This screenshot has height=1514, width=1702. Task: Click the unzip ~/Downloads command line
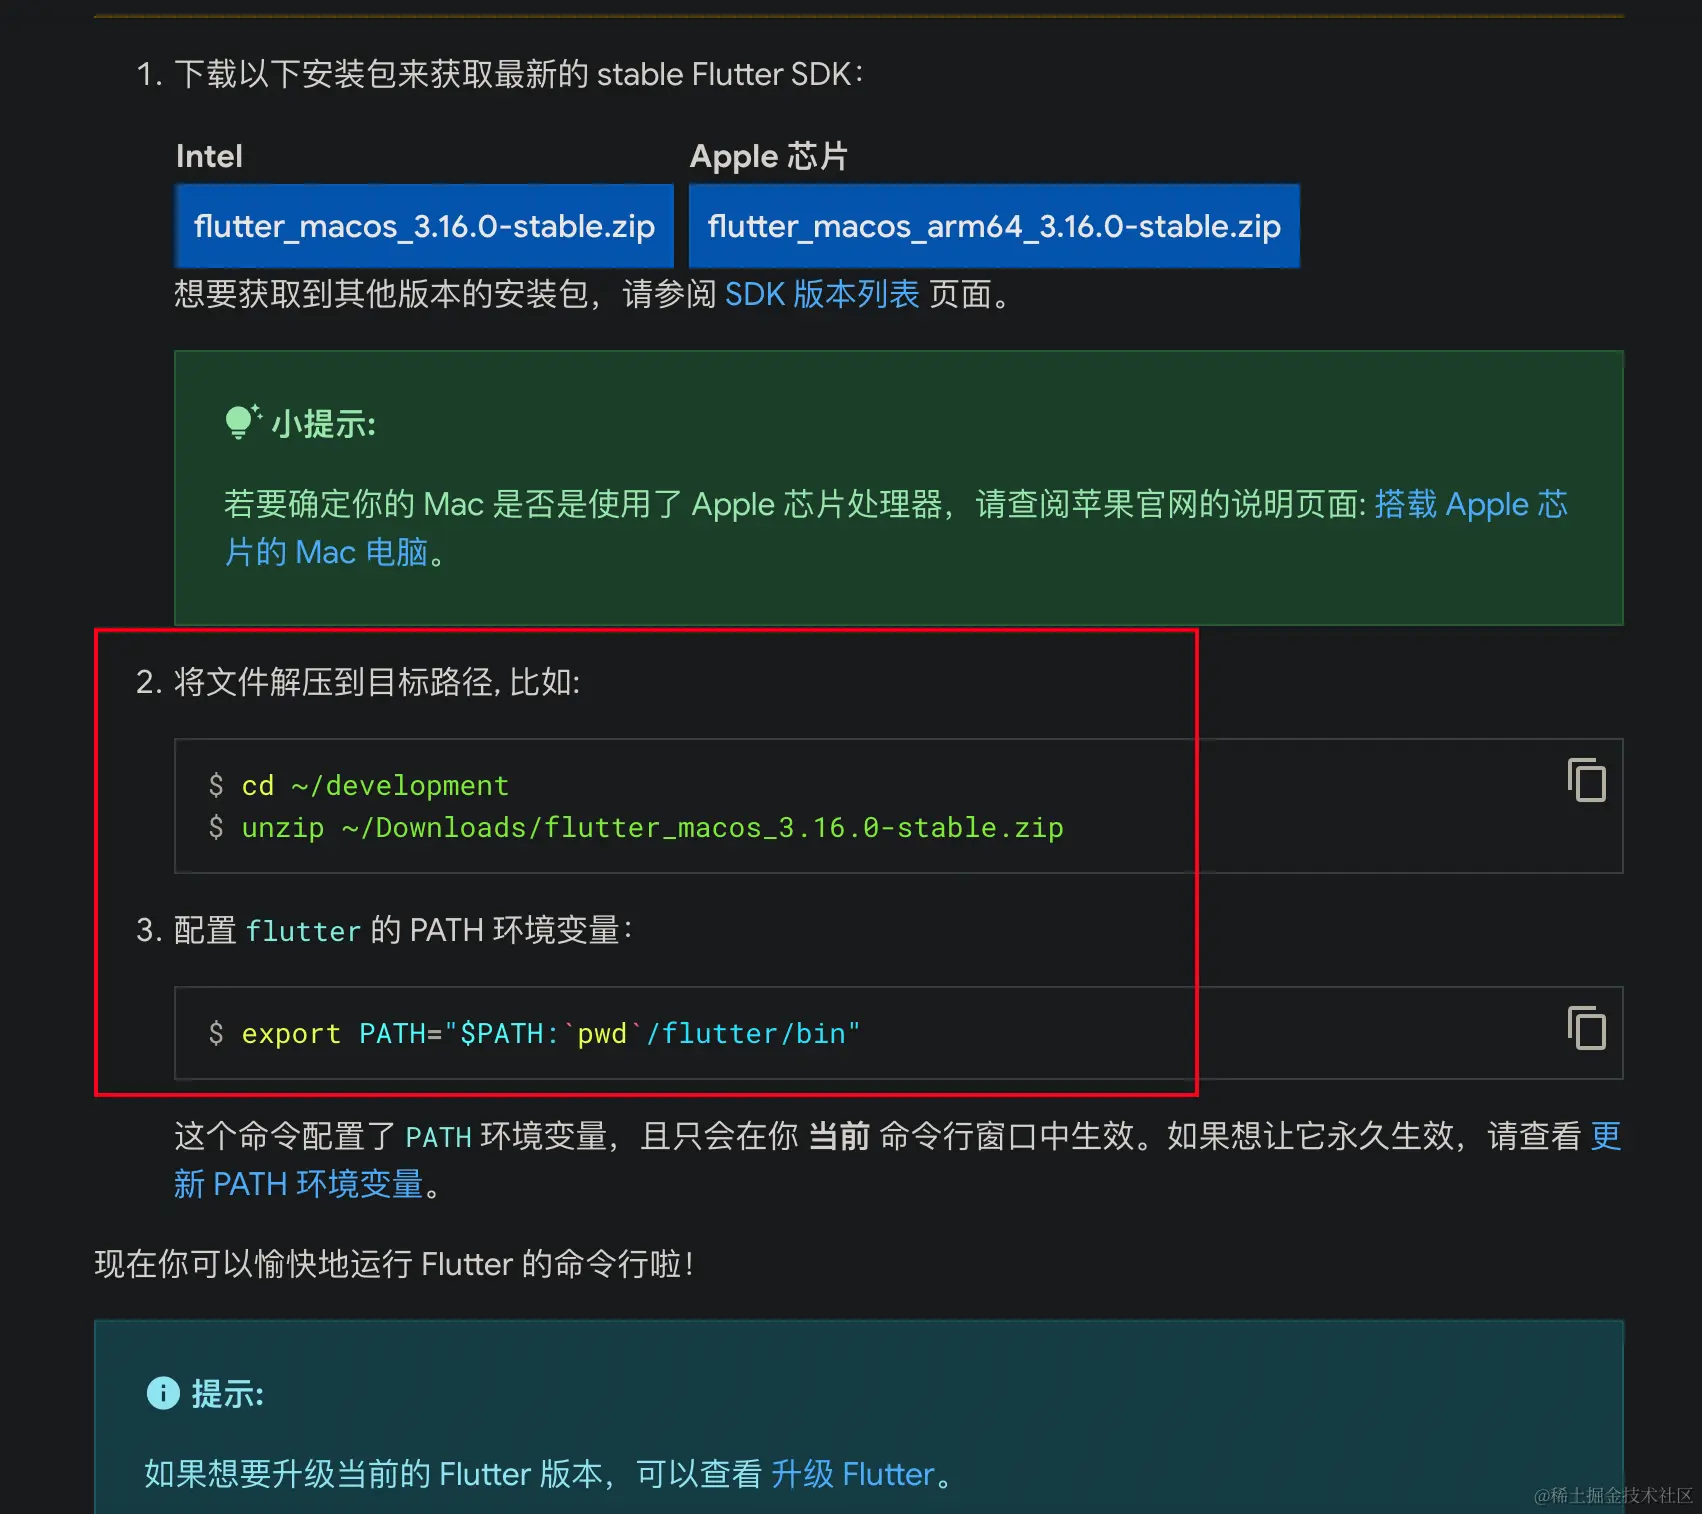(x=652, y=828)
